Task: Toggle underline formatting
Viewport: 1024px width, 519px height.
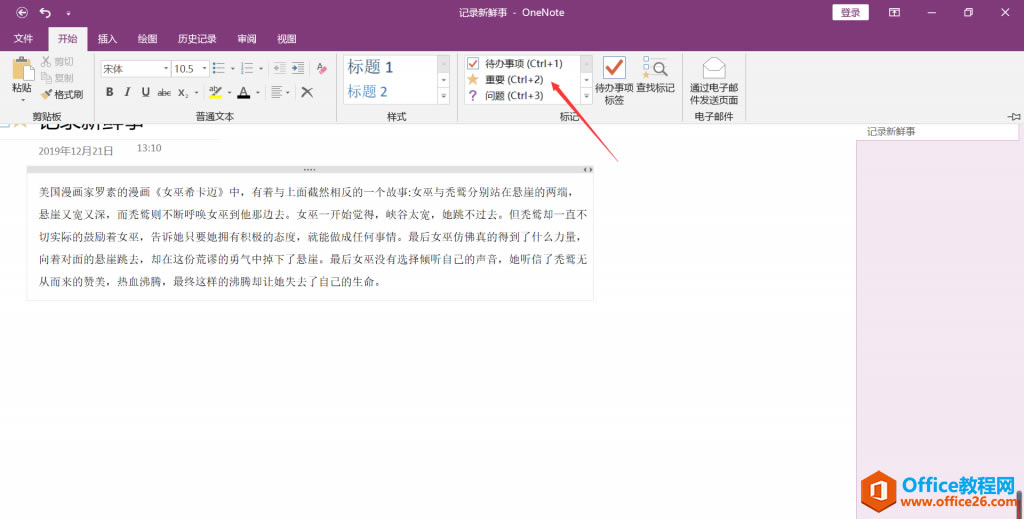Action: click(146, 92)
